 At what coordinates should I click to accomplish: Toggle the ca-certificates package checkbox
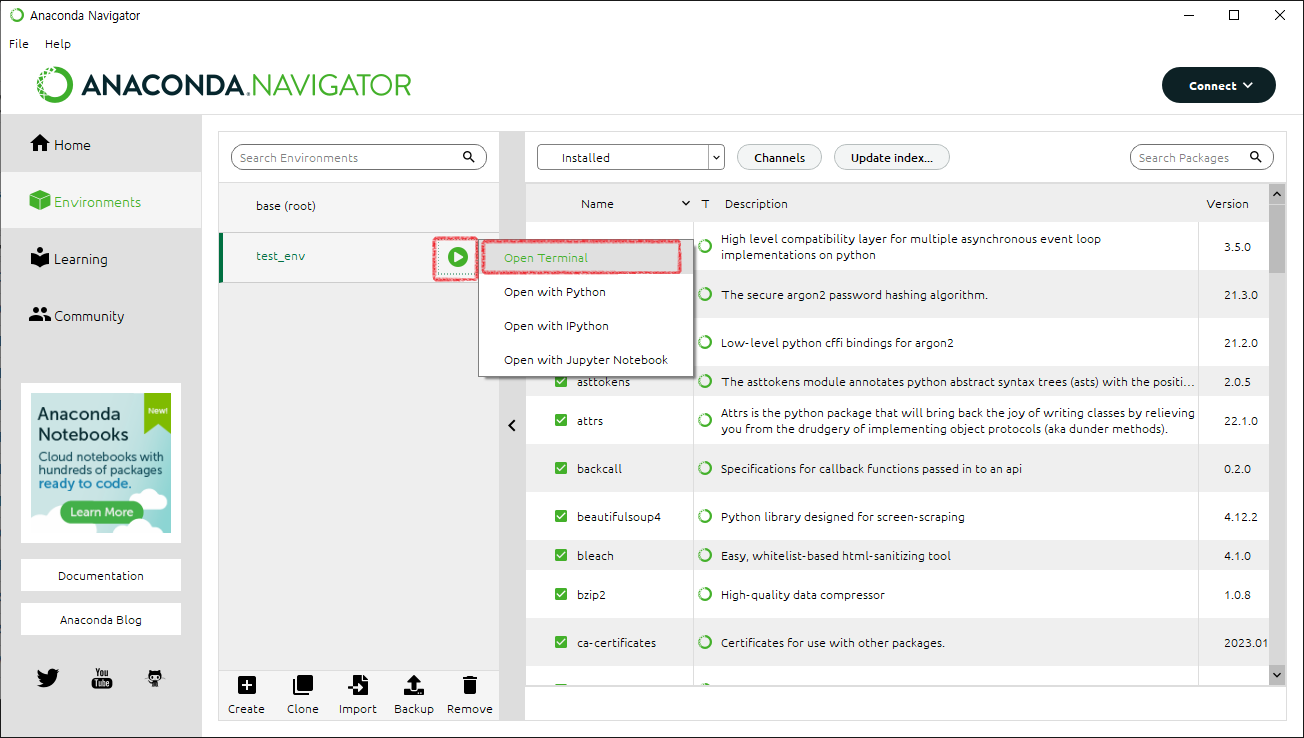(x=561, y=642)
